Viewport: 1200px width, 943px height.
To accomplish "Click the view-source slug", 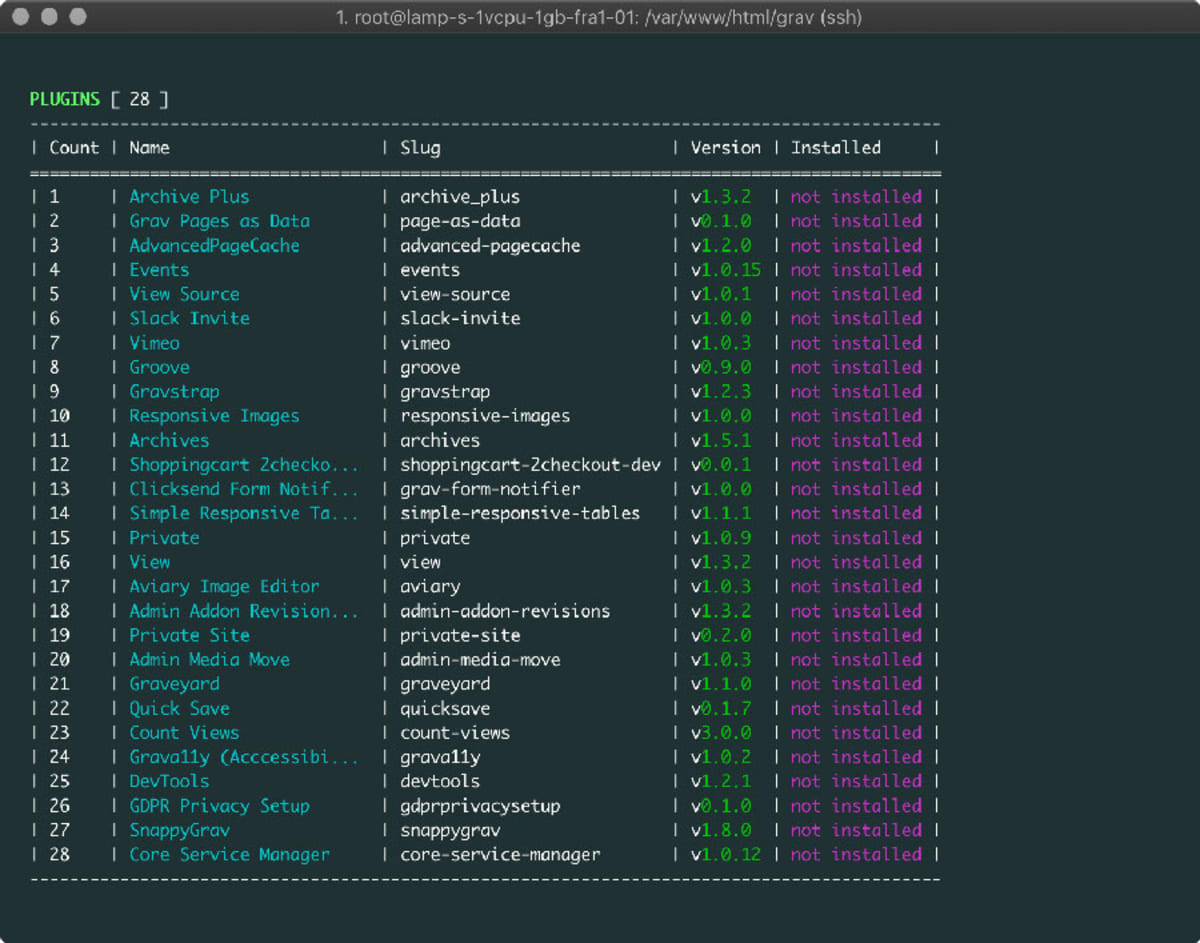I will [x=455, y=294].
